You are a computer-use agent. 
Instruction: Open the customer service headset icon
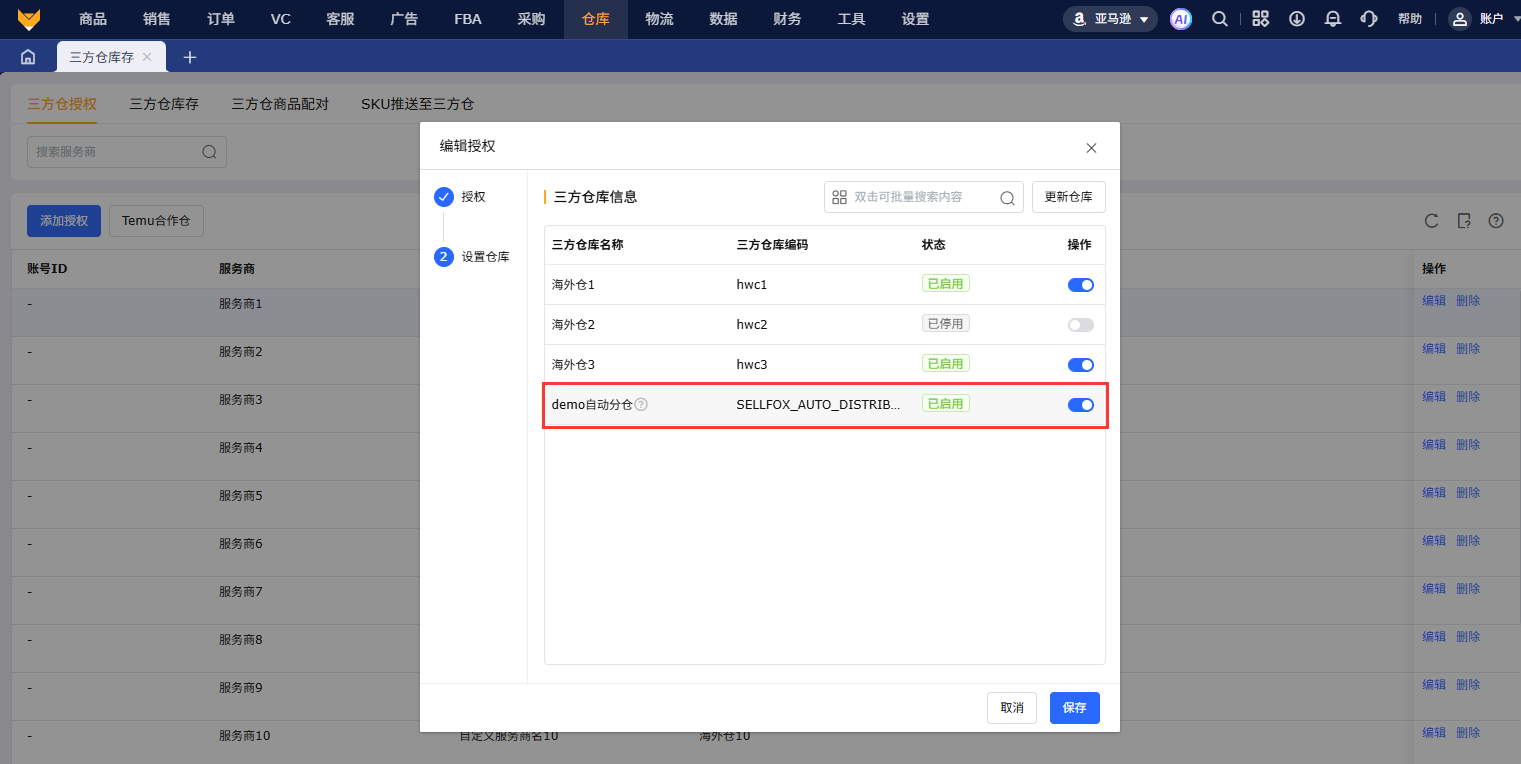click(x=1369, y=19)
